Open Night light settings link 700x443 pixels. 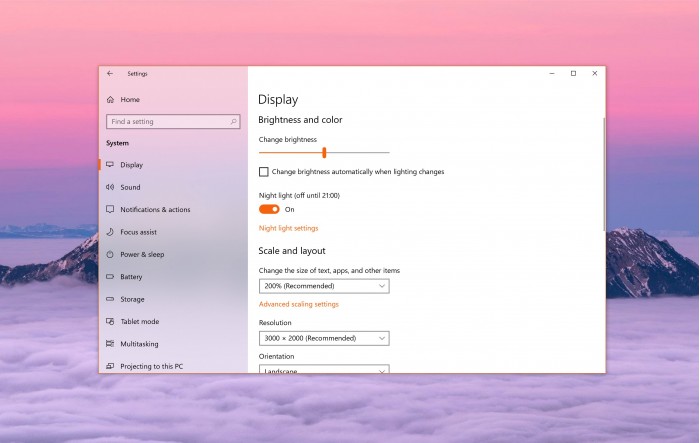click(x=288, y=228)
